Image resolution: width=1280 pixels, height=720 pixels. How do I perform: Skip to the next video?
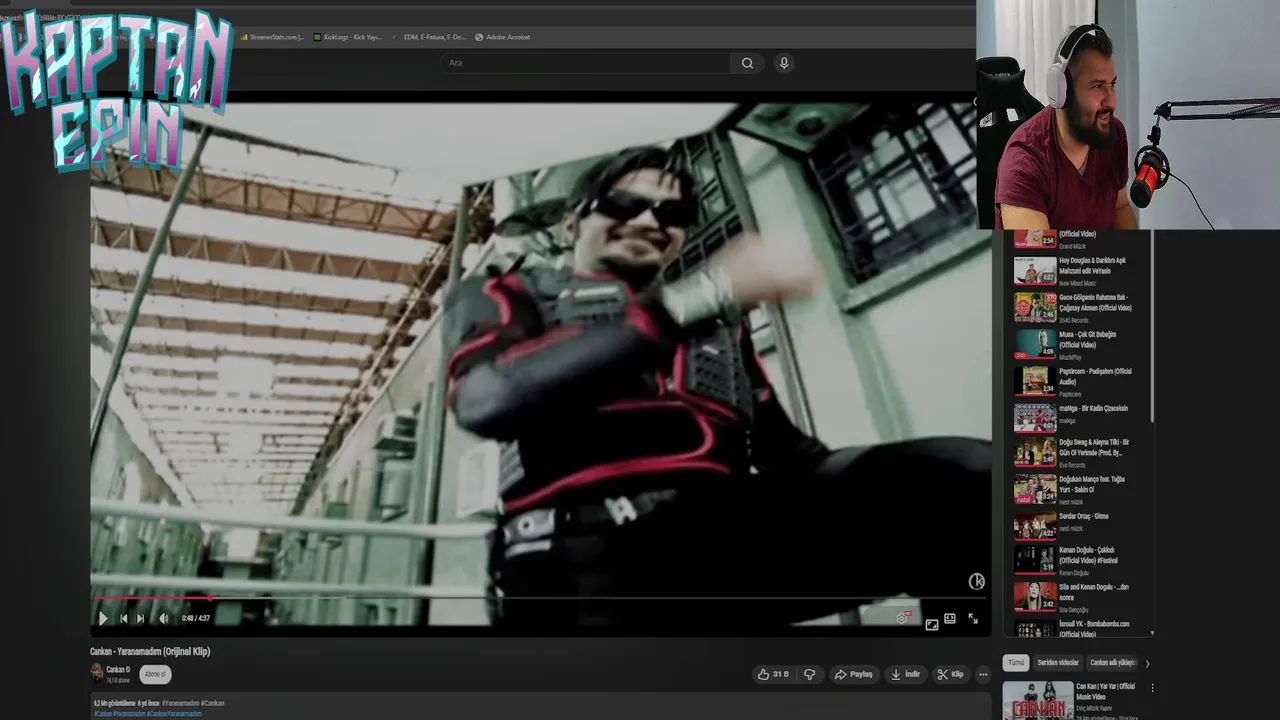click(x=141, y=619)
